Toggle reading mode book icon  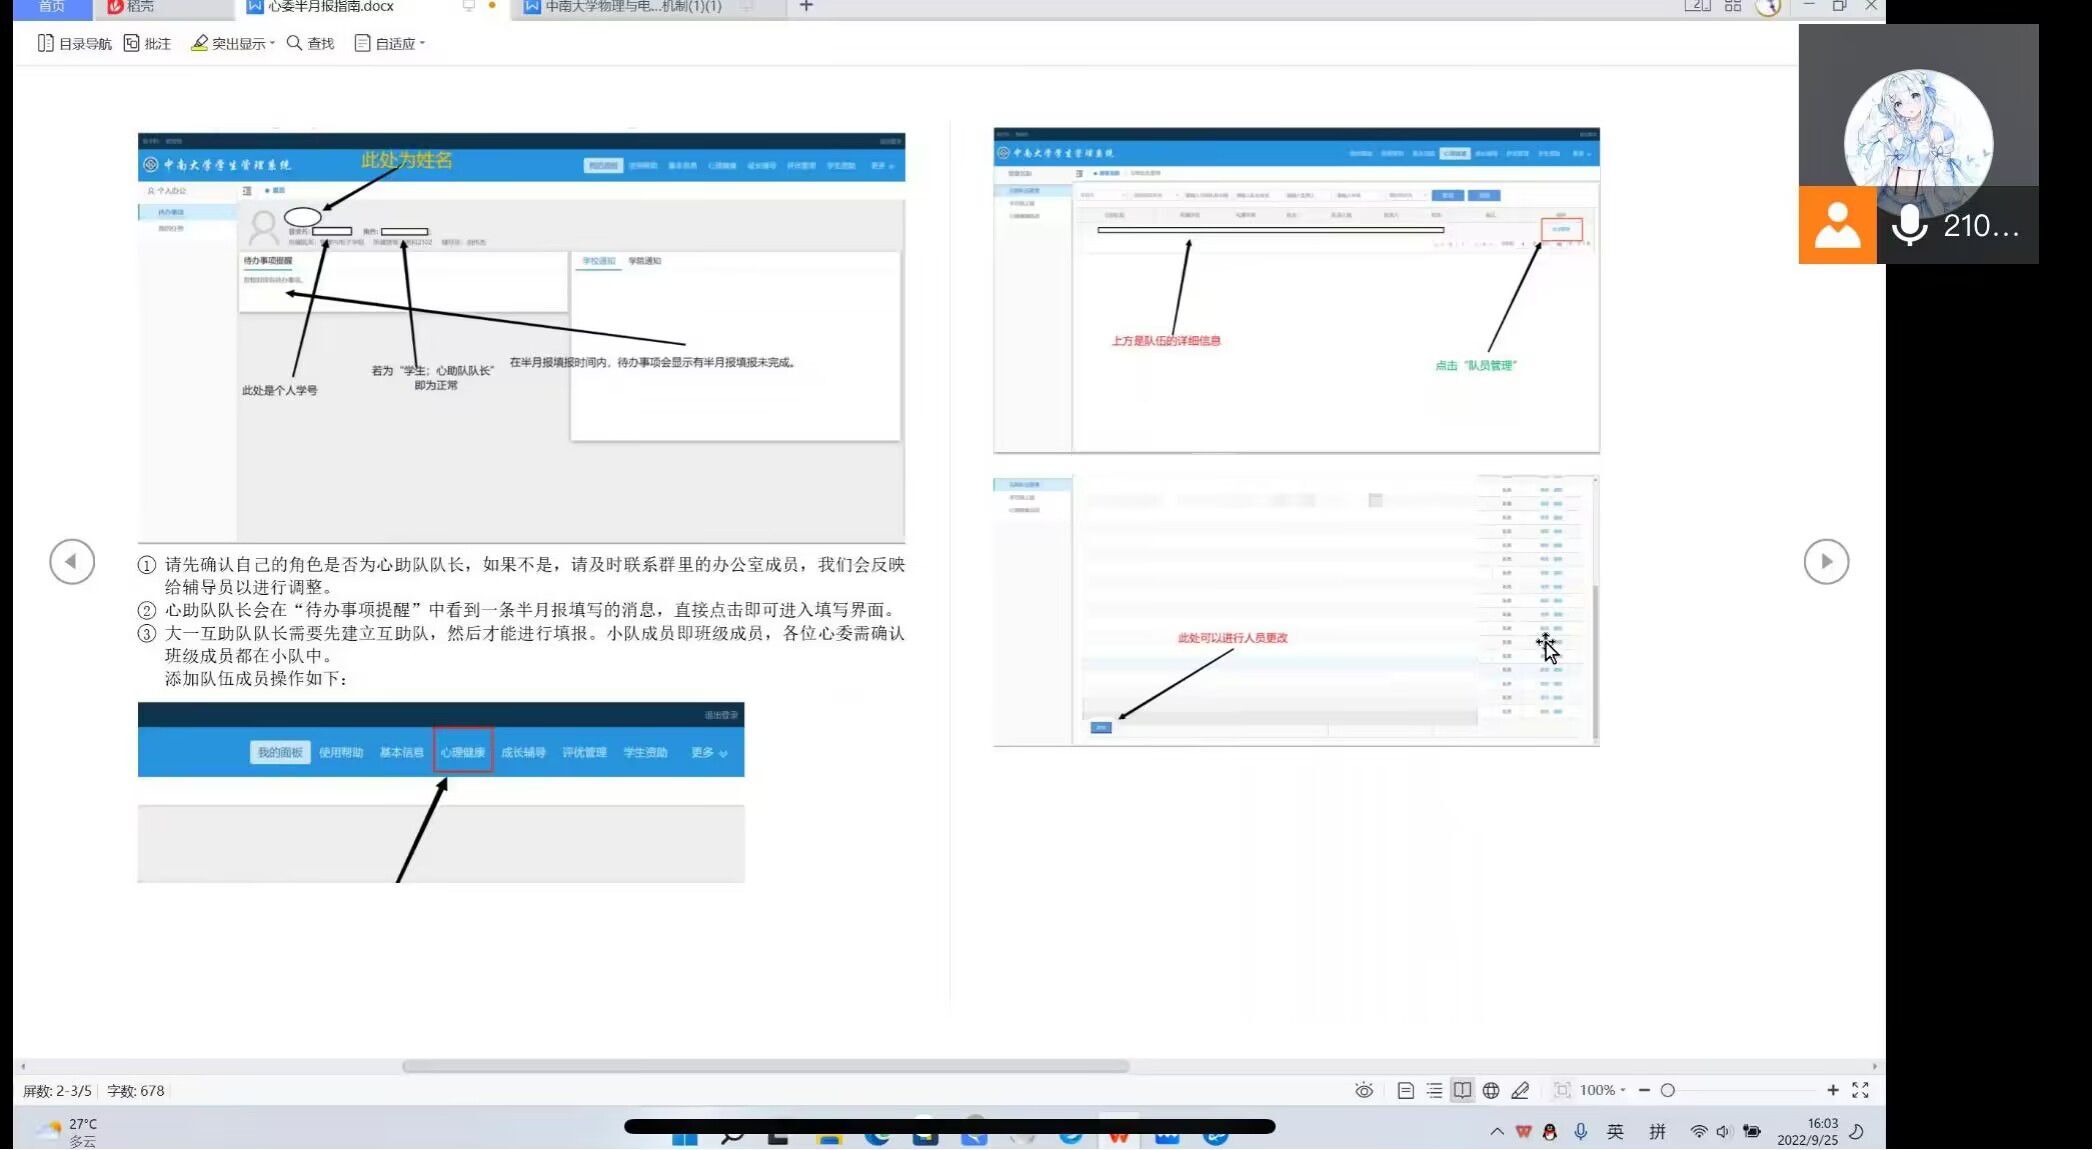pos(1464,1092)
